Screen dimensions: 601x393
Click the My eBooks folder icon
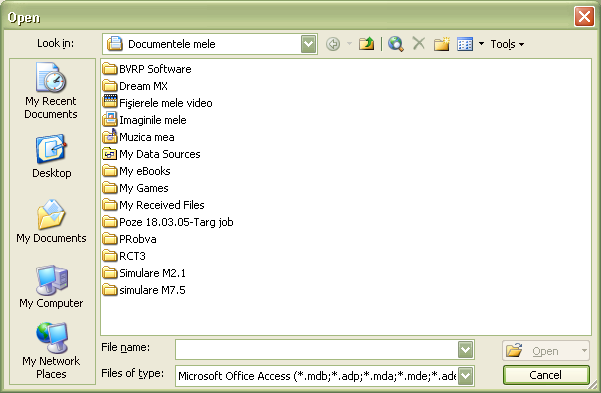click(110, 171)
